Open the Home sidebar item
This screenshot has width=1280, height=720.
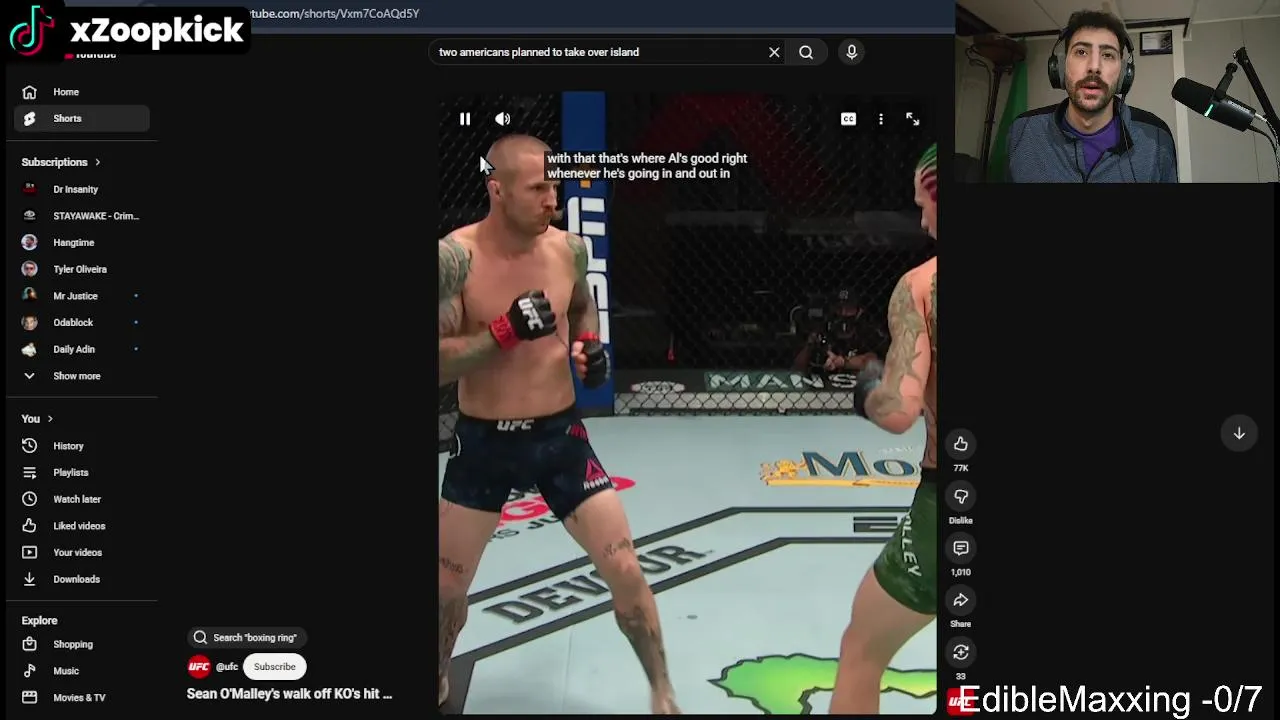[x=82, y=92]
